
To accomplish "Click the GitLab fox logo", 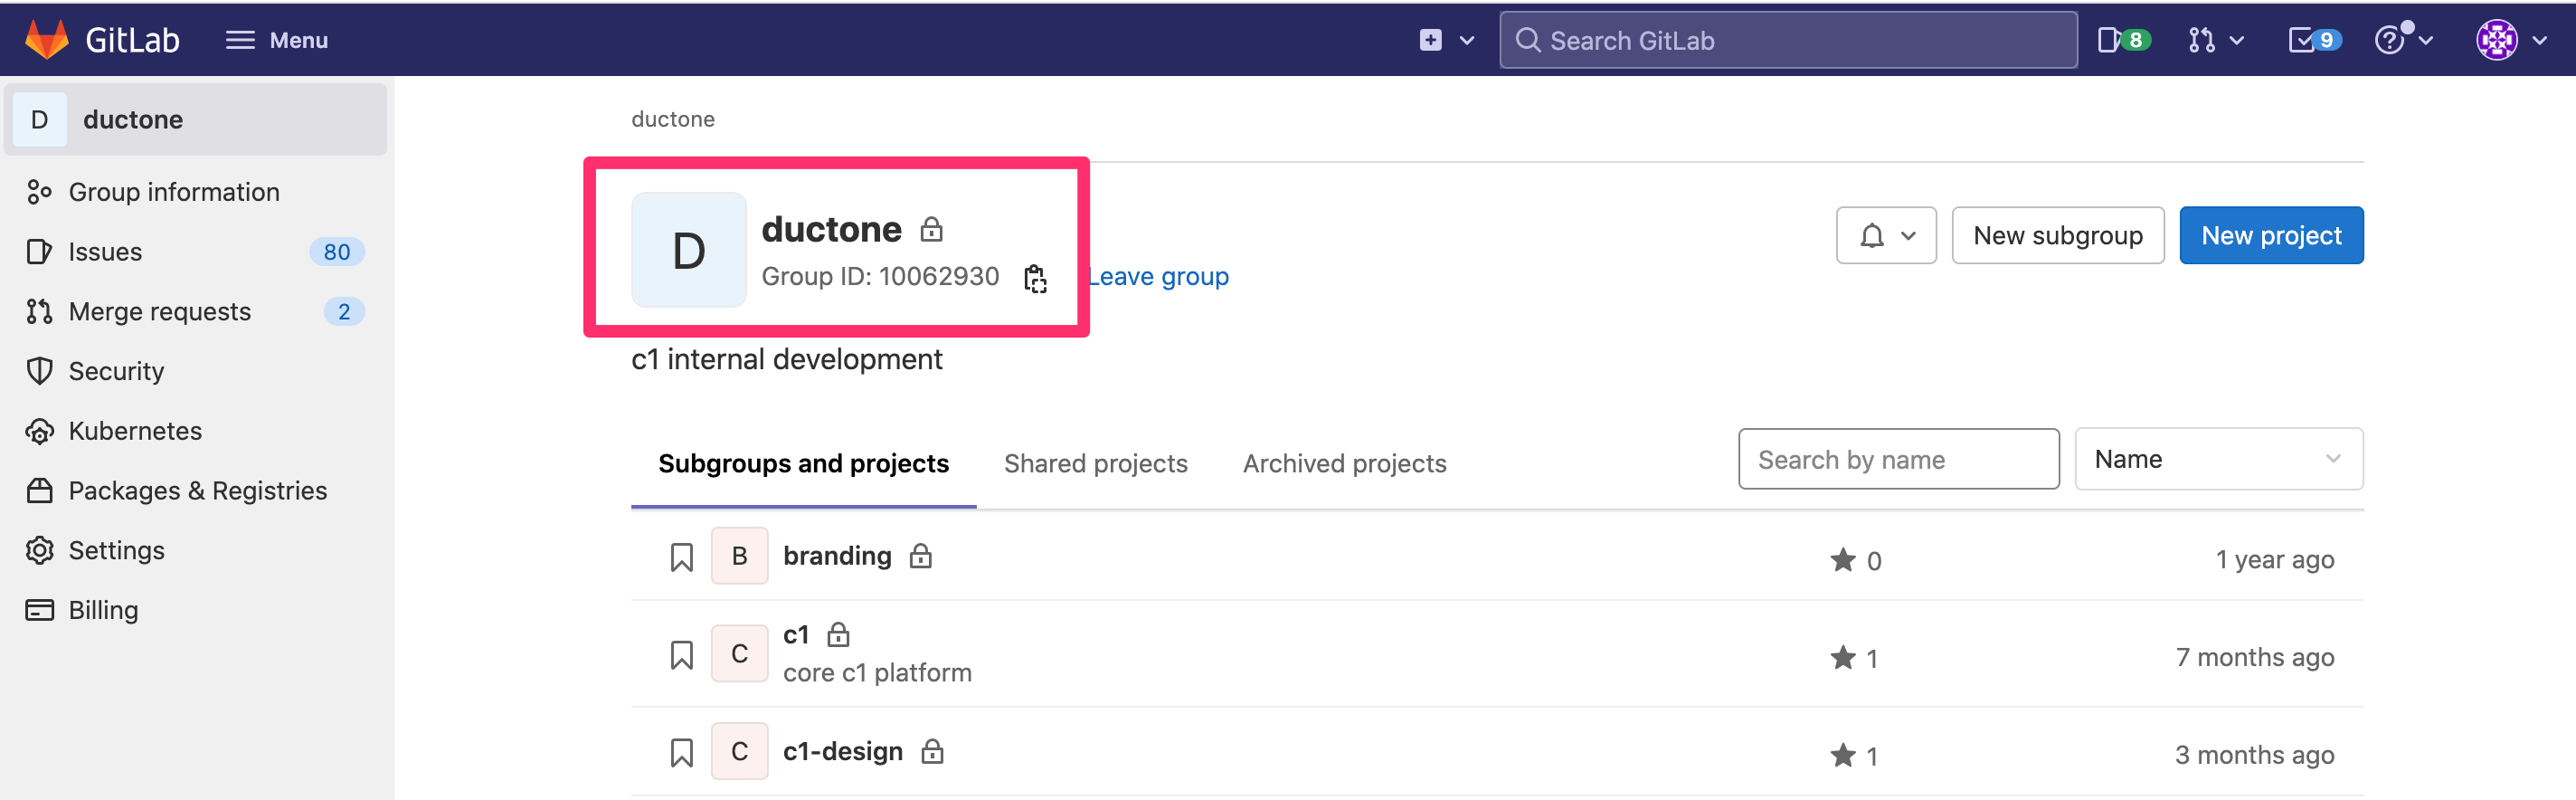I will pyautogui.click(x=47, y=40).
